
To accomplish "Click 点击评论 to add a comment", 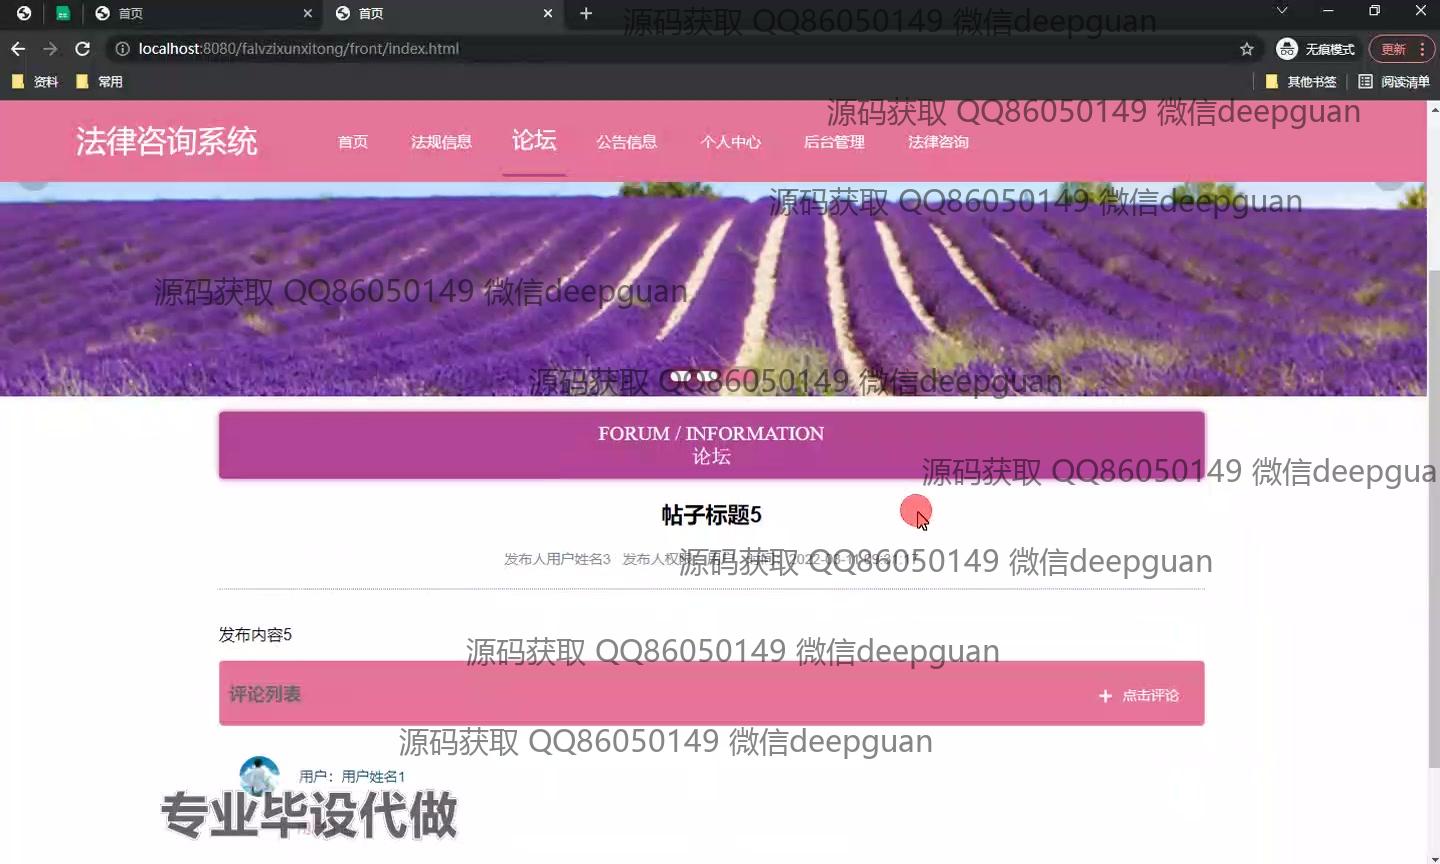I will coord(1139,695).
